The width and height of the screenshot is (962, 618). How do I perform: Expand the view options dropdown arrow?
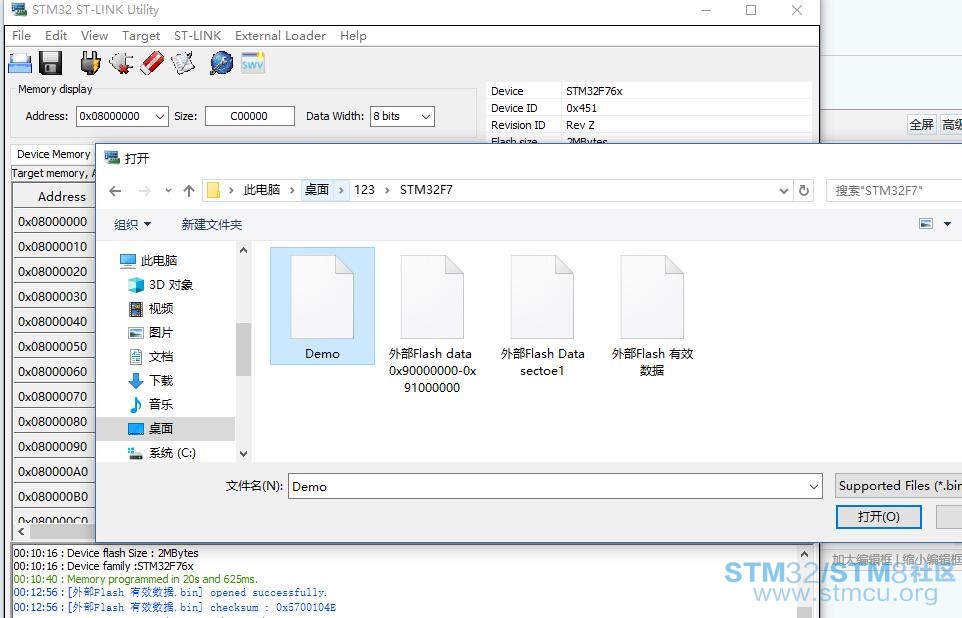click(x=947, y=224)
